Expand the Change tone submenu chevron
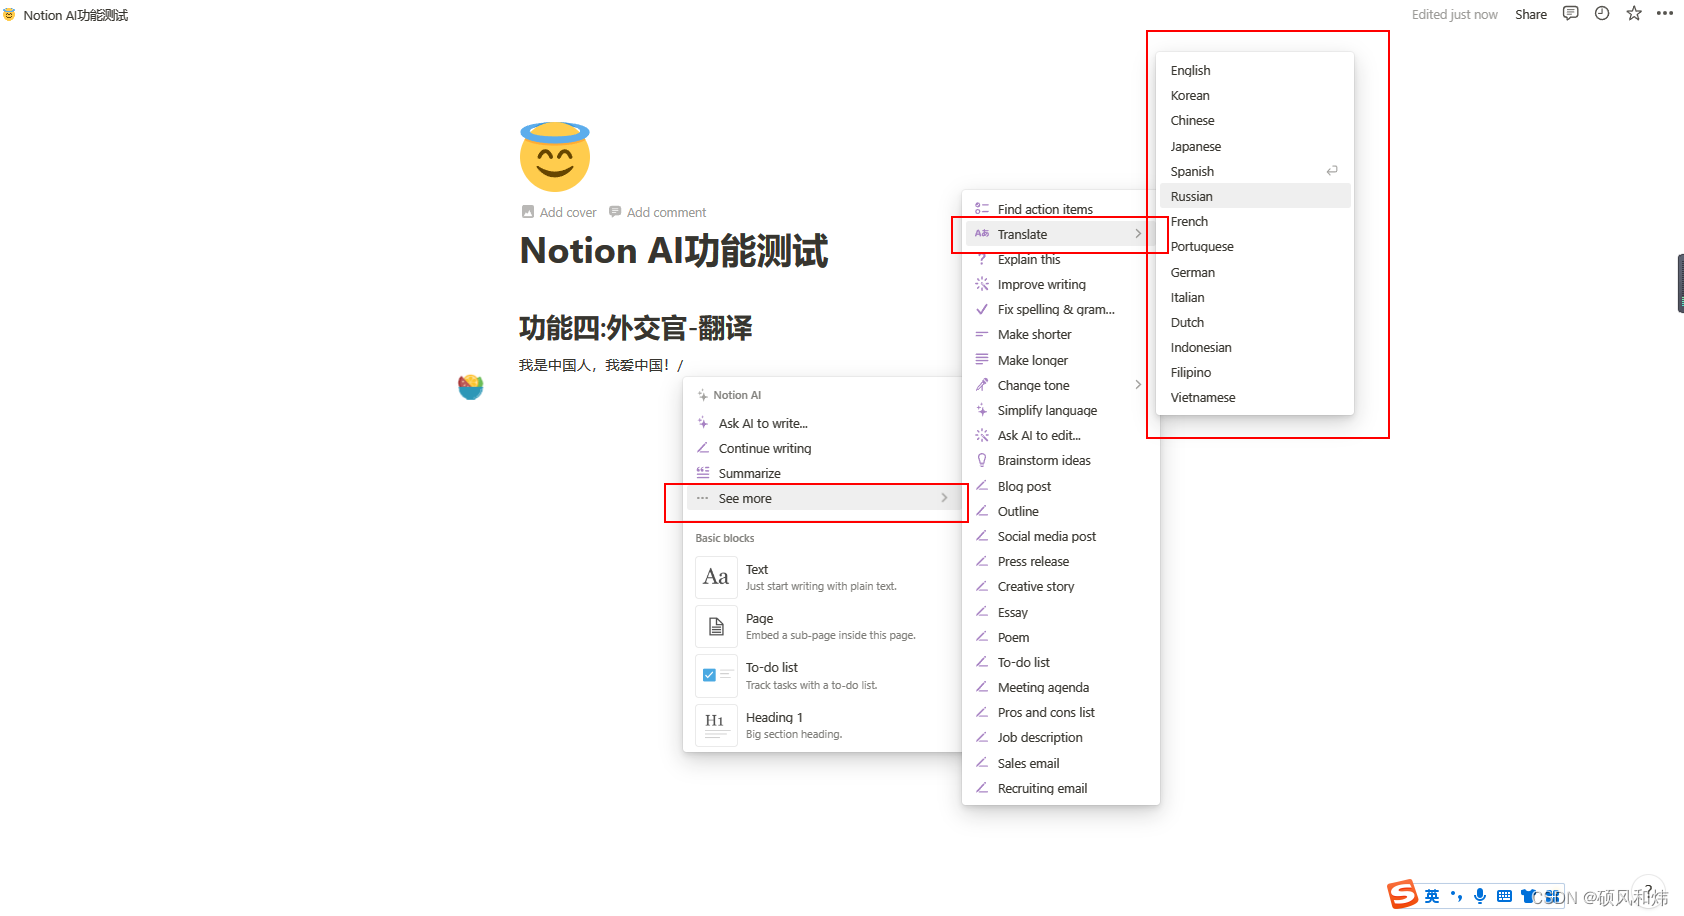Viewport: 1684px width, 916px height. 1138,385
